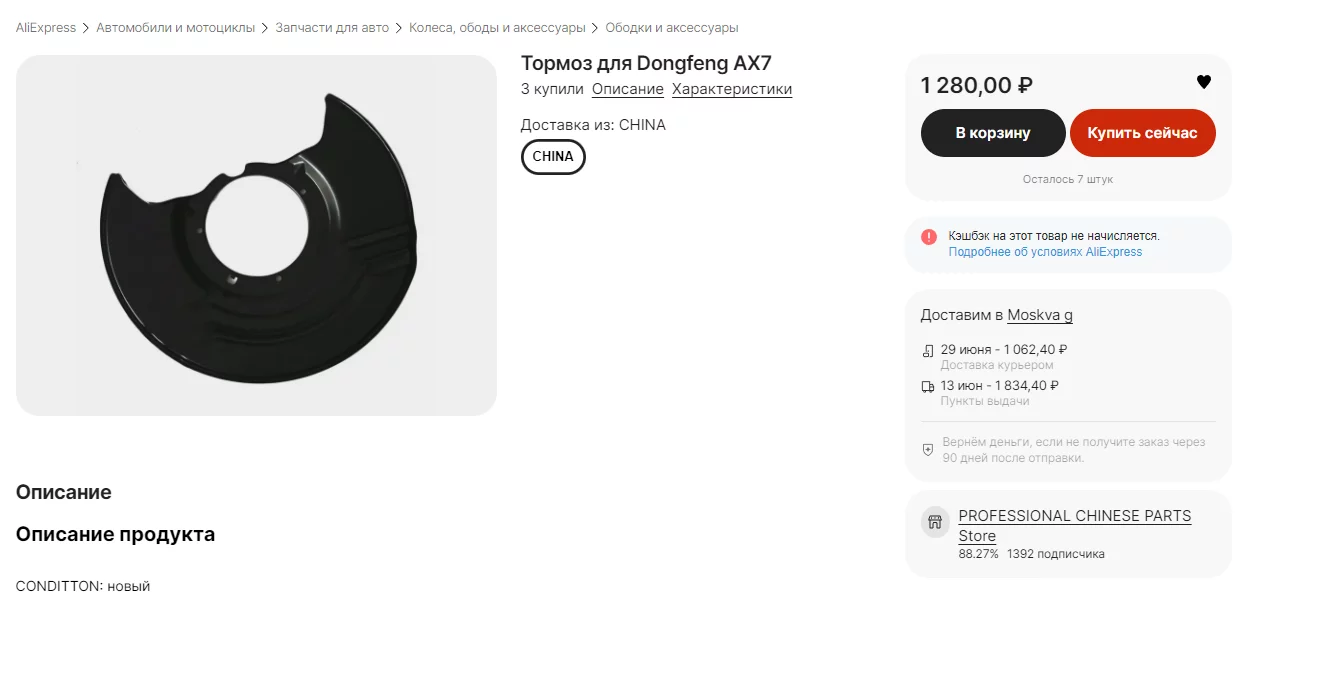The height and width of the screenshot is (698, 1322).
Task: Open Ободки и аксессуары breadcrumb
Action: tap(672, 28)
